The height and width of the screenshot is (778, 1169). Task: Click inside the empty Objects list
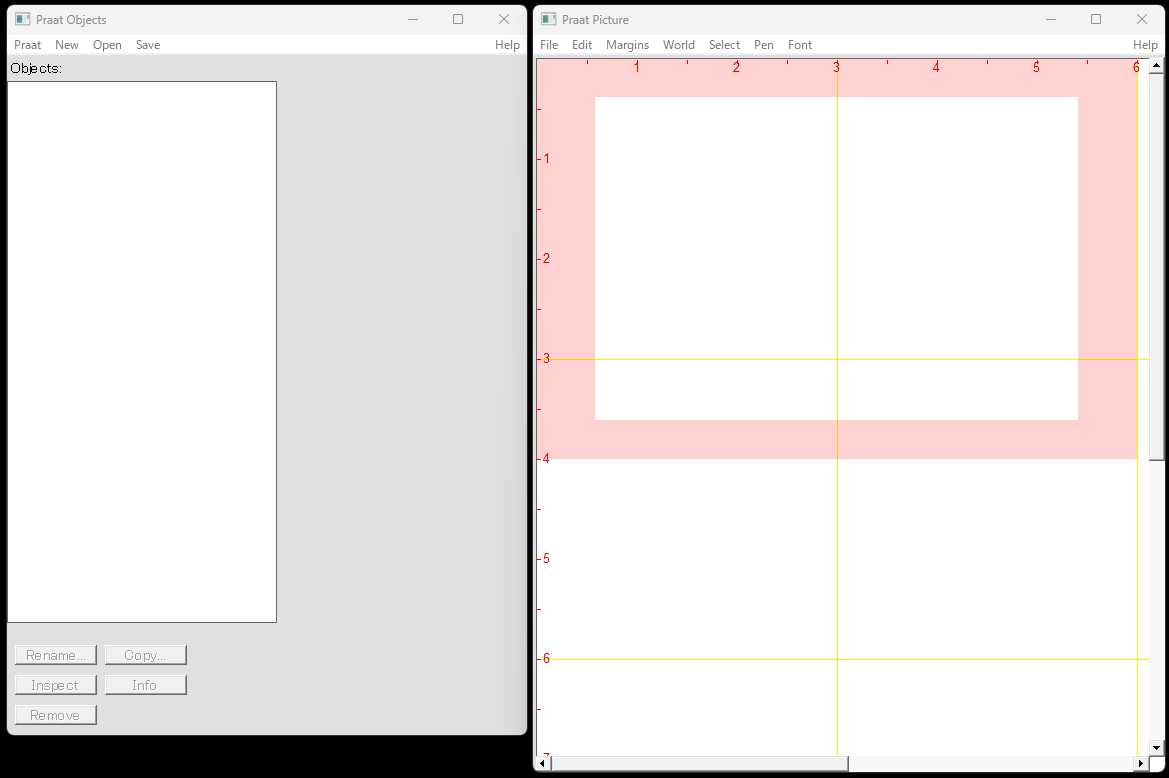[142, 350]
